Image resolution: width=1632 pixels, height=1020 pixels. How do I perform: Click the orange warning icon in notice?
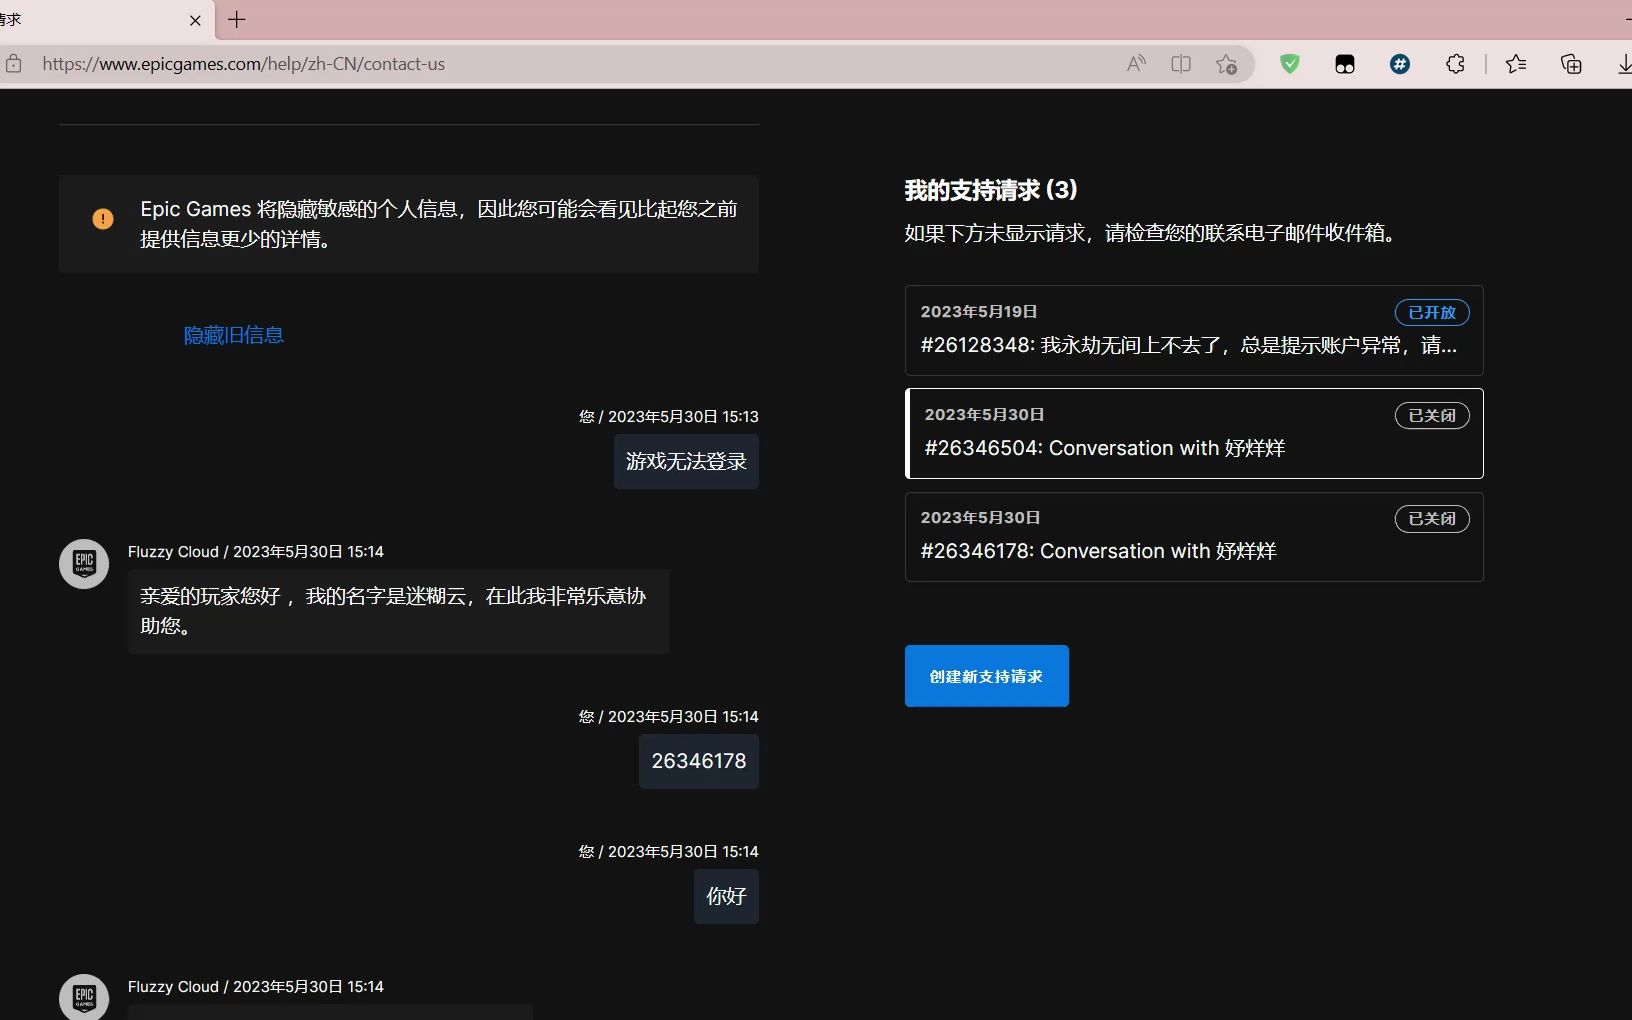(x=103, y=219)
